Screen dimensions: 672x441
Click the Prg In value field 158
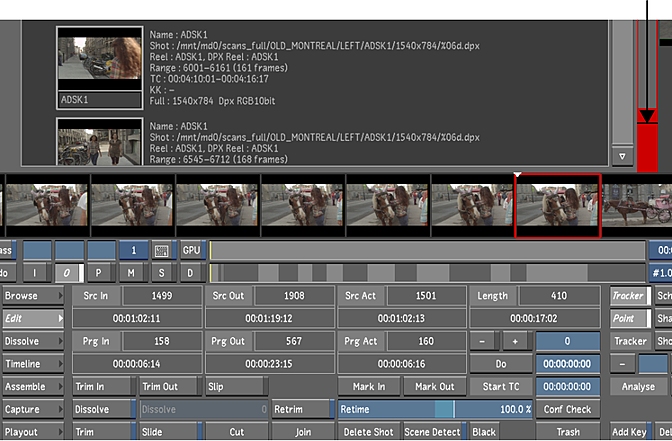[x=162, y=341]
